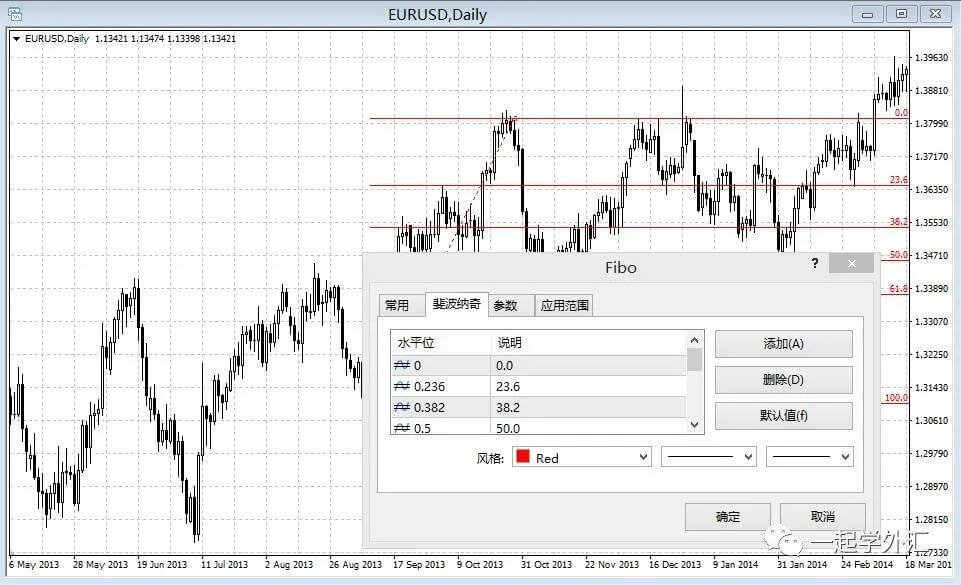Click the levels list scroll down arrow

click(694, 425)
